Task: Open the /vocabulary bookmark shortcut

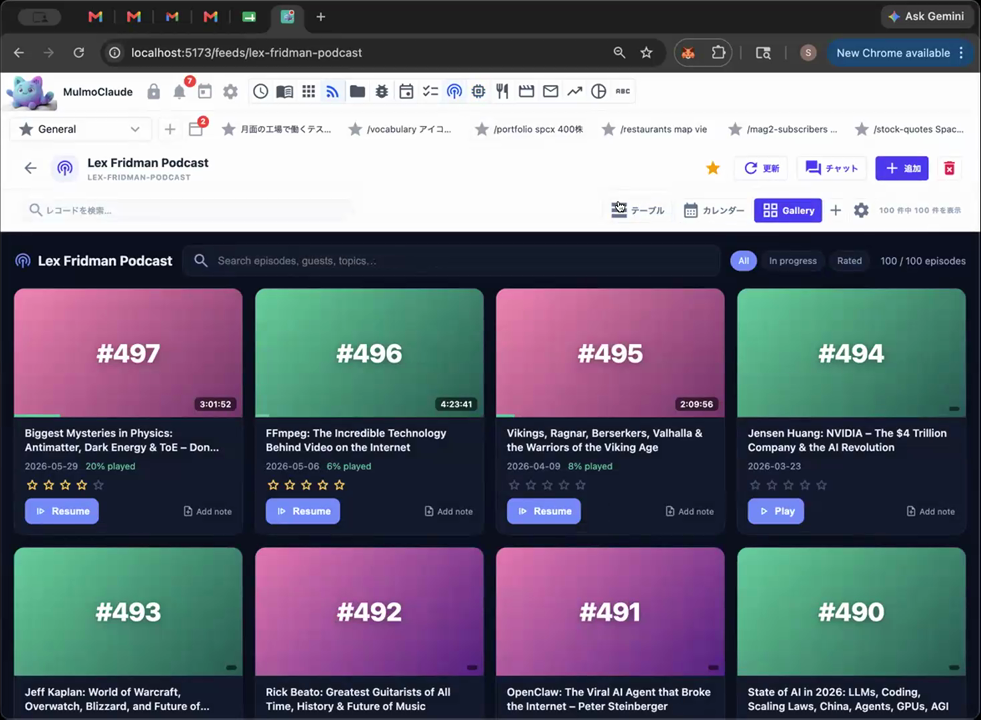Action: [400, 129]
